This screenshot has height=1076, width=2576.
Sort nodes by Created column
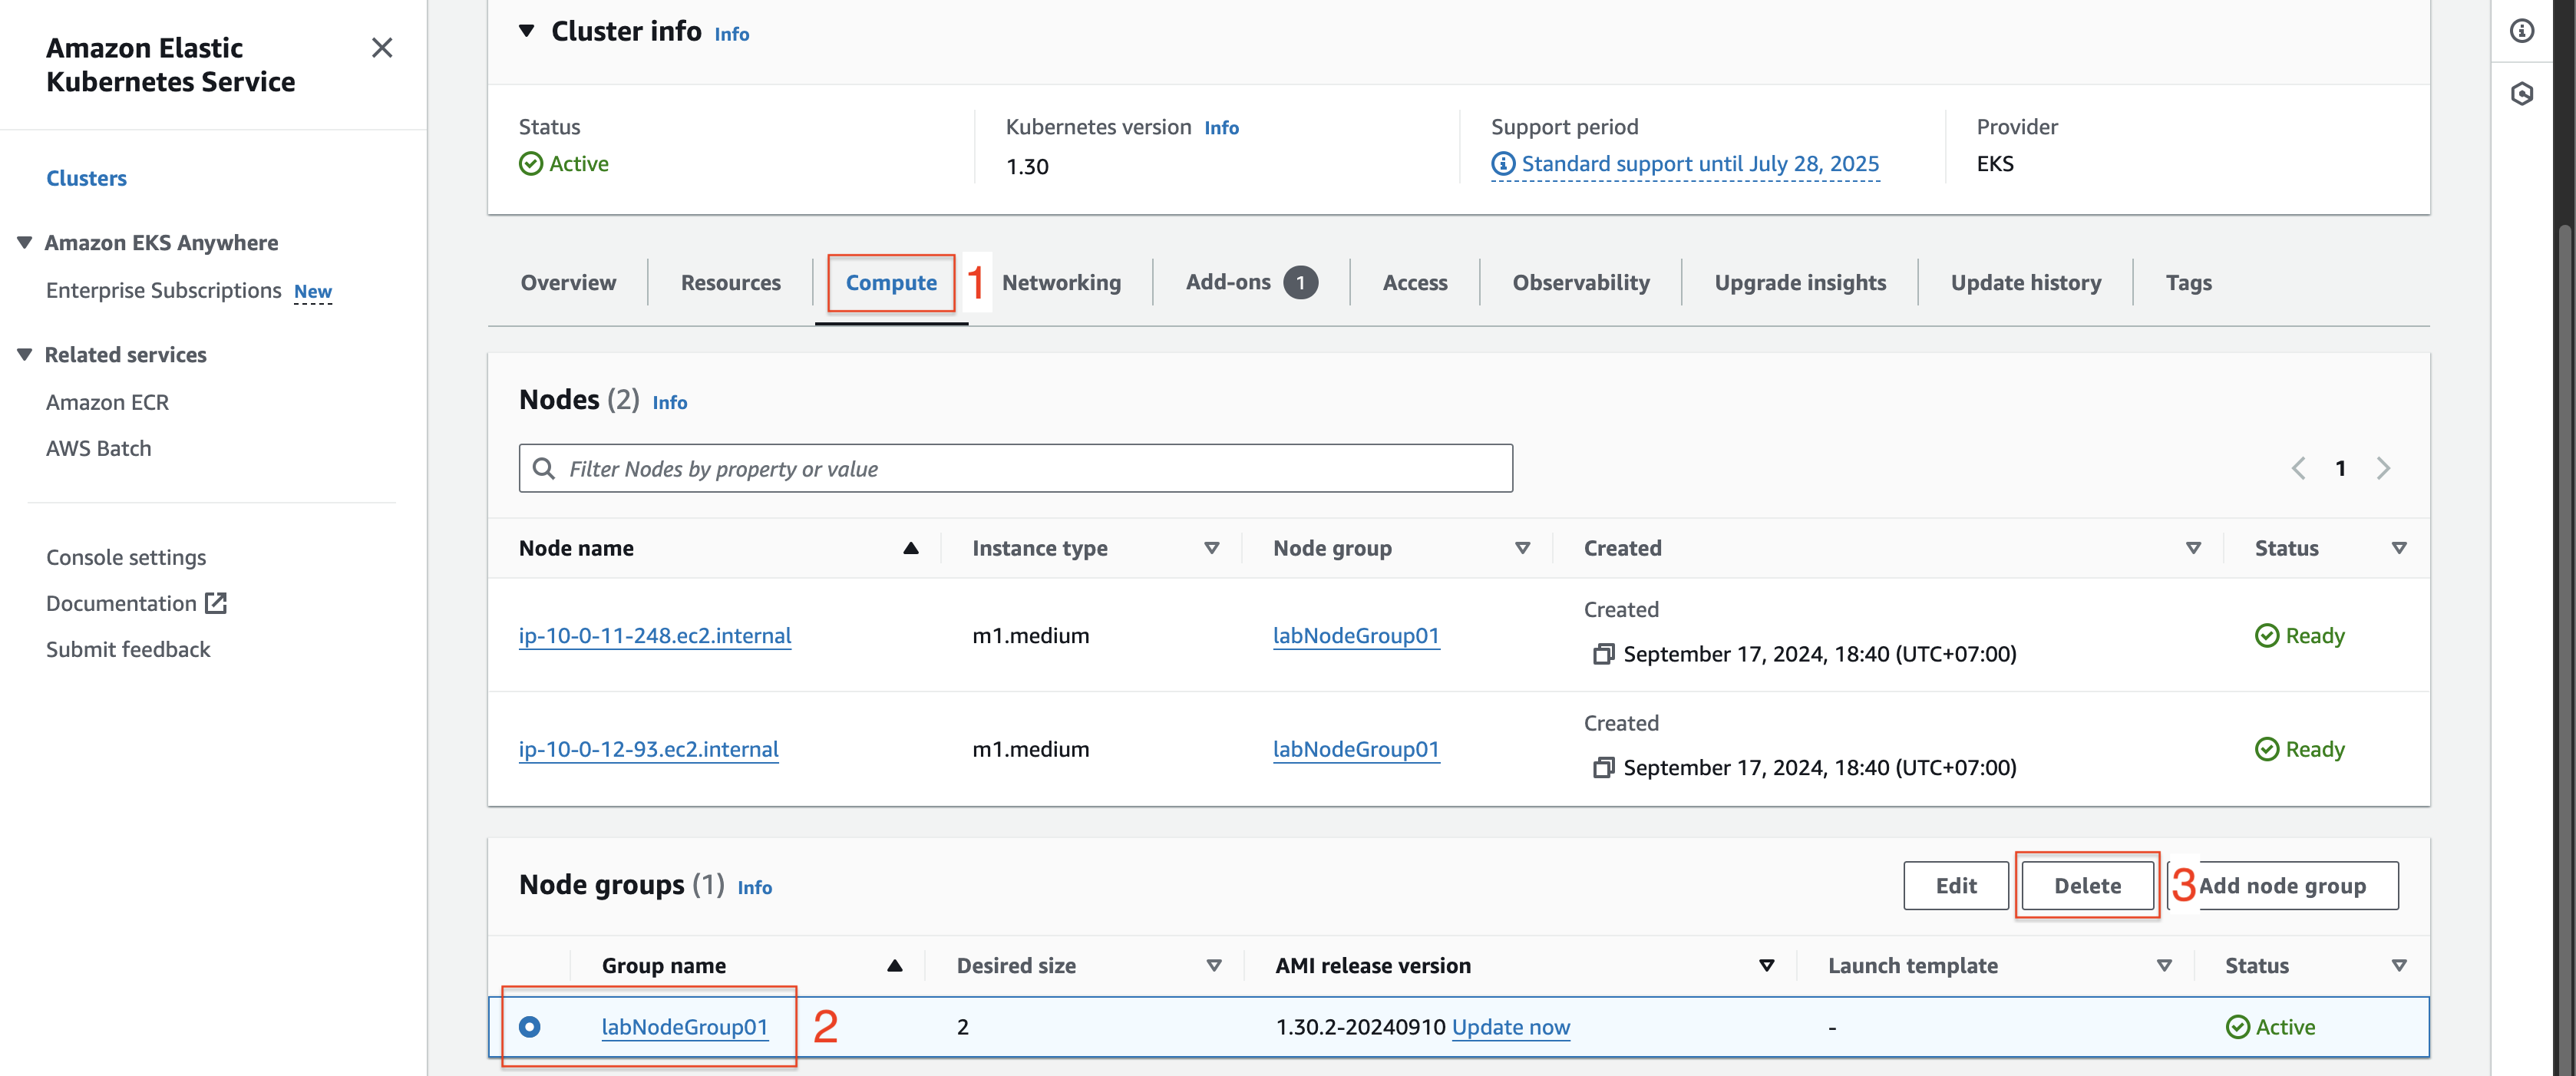pos(2194,548)
